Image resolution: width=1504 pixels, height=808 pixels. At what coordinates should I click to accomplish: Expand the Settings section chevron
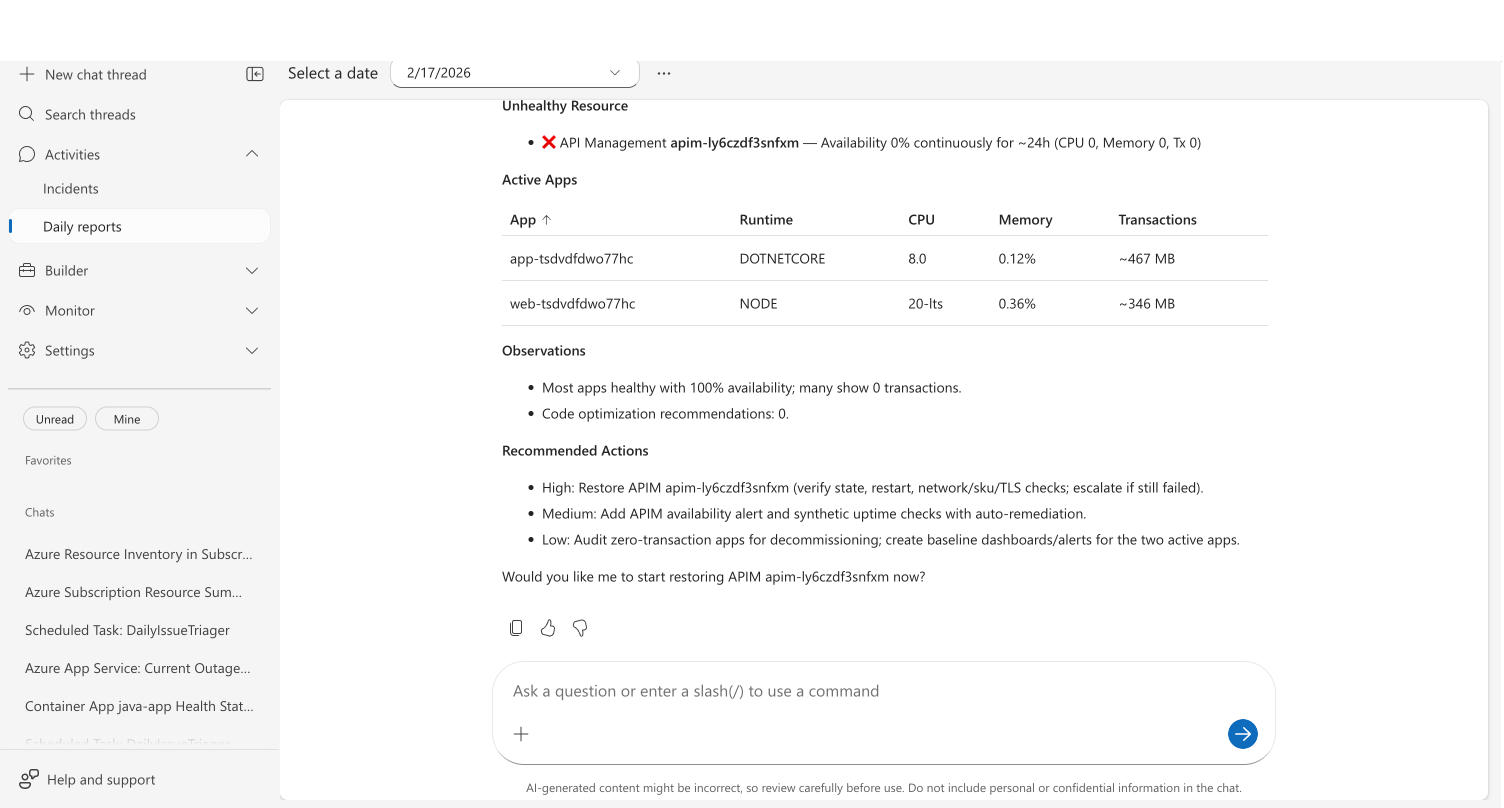click(252, 350)
